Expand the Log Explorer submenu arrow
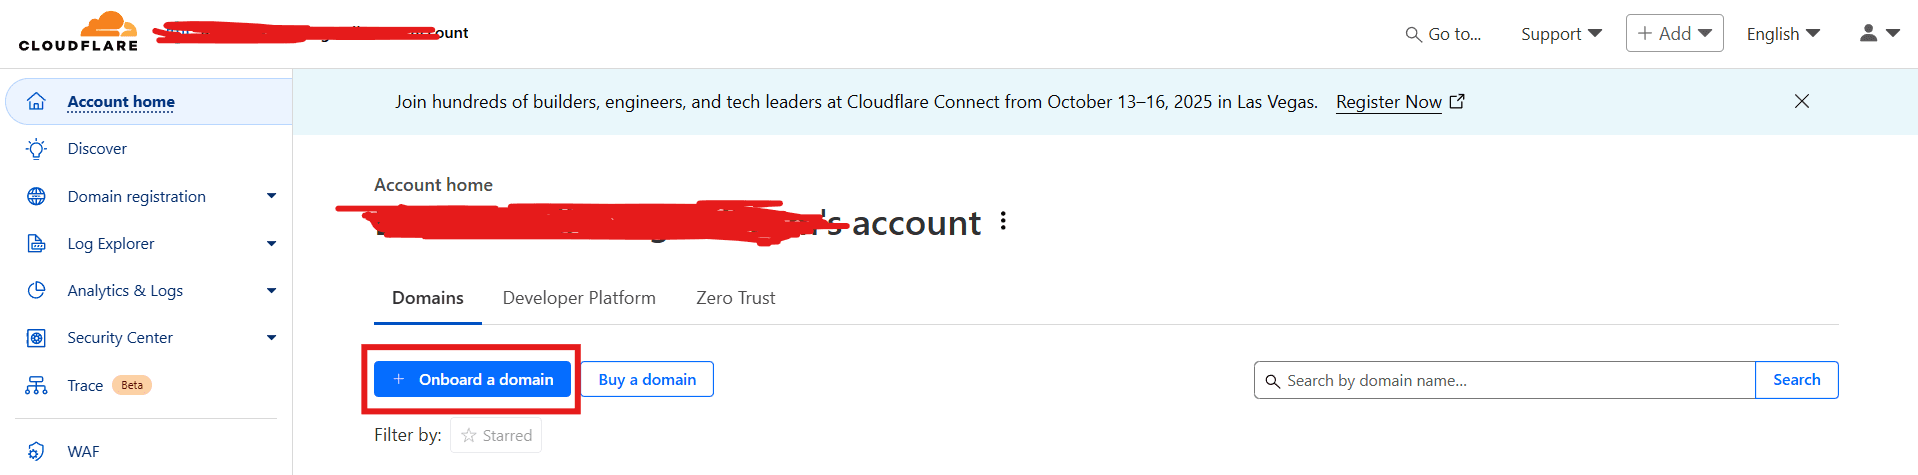The image size is (1918, 475). coord(271,243)
